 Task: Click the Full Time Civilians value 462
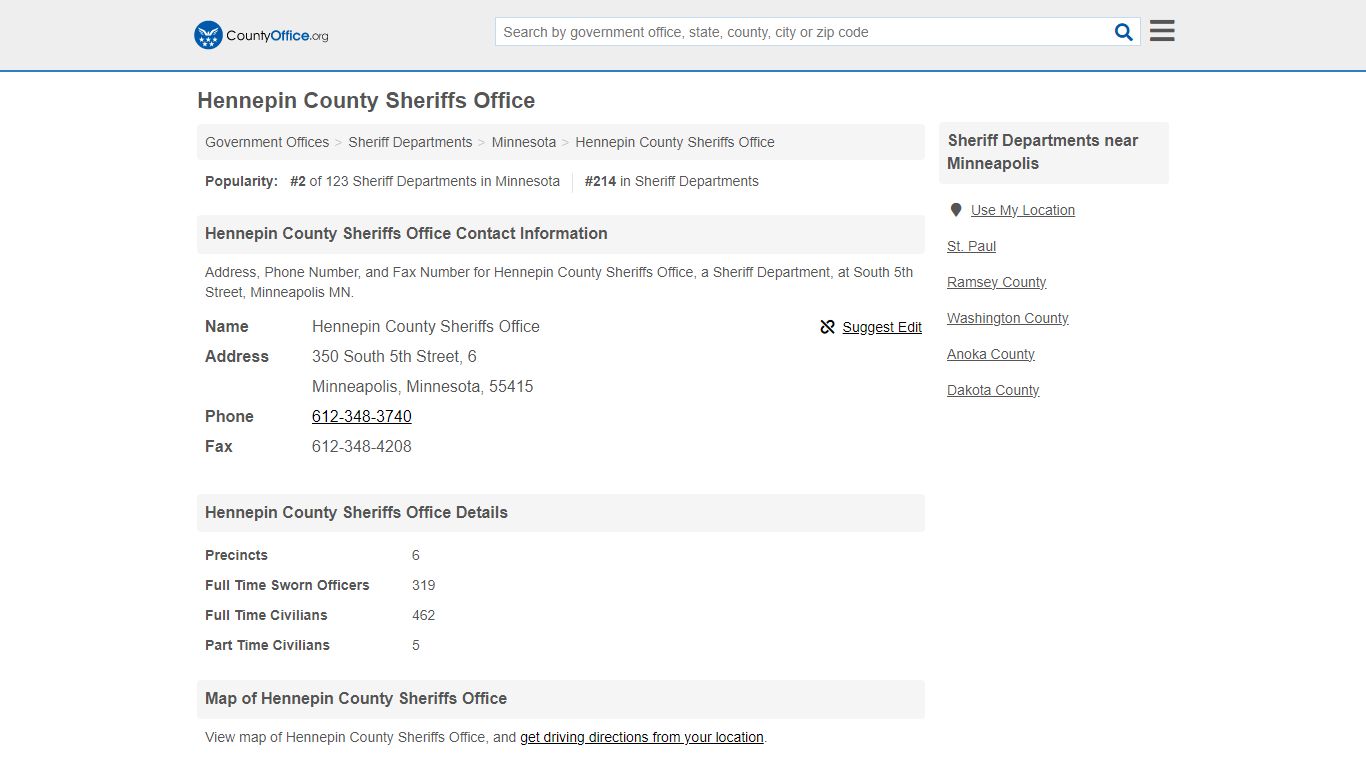click(x=423, y=615)
